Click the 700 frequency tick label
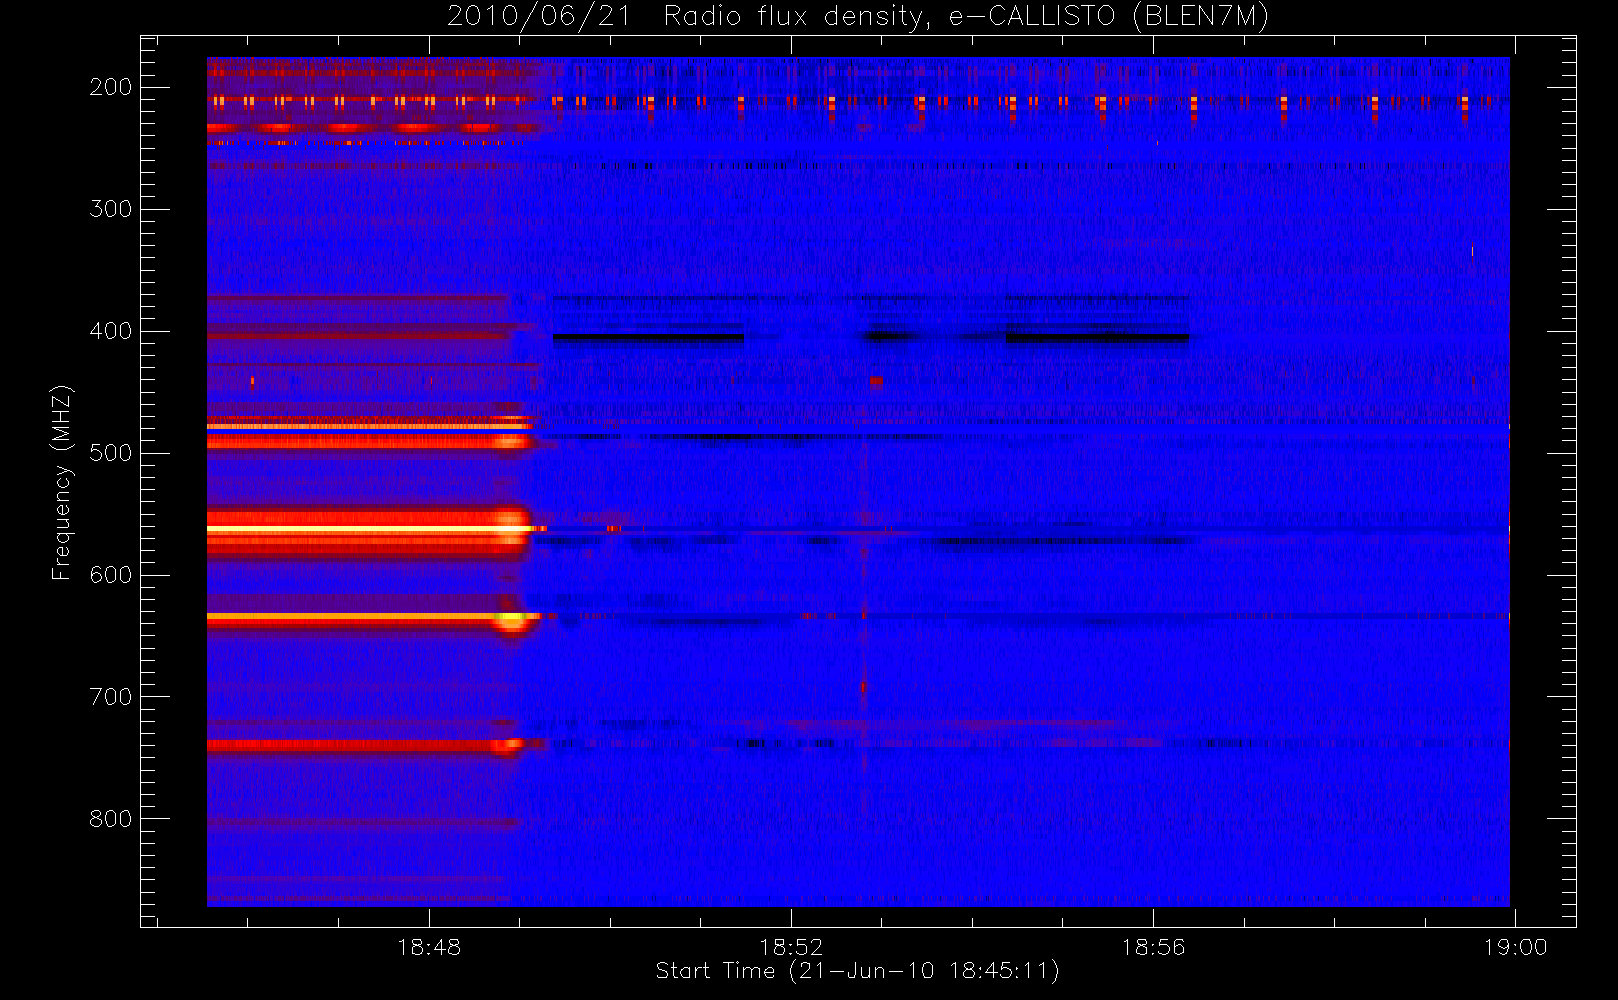1618x1000 pixels. point(110,697)
